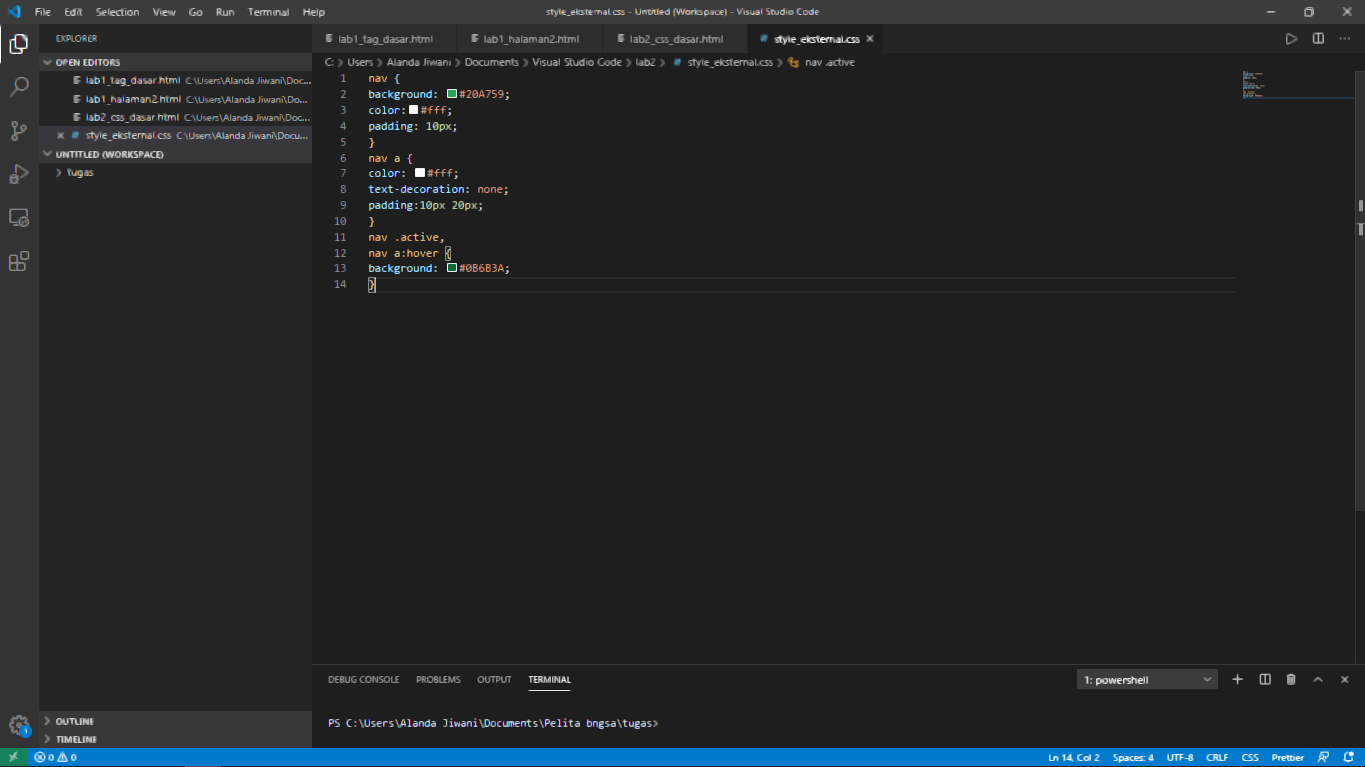Create a new terminal with plus icon
1365x767 pixels.
[x=1237, y=680]
